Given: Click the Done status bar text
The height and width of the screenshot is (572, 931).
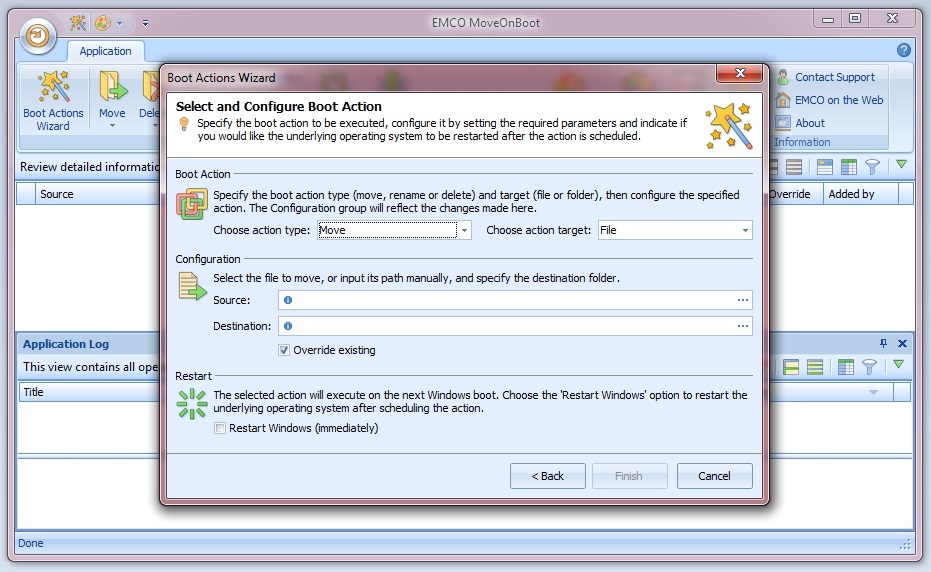Looking at the screenshot, I should [x=31, y=543].
